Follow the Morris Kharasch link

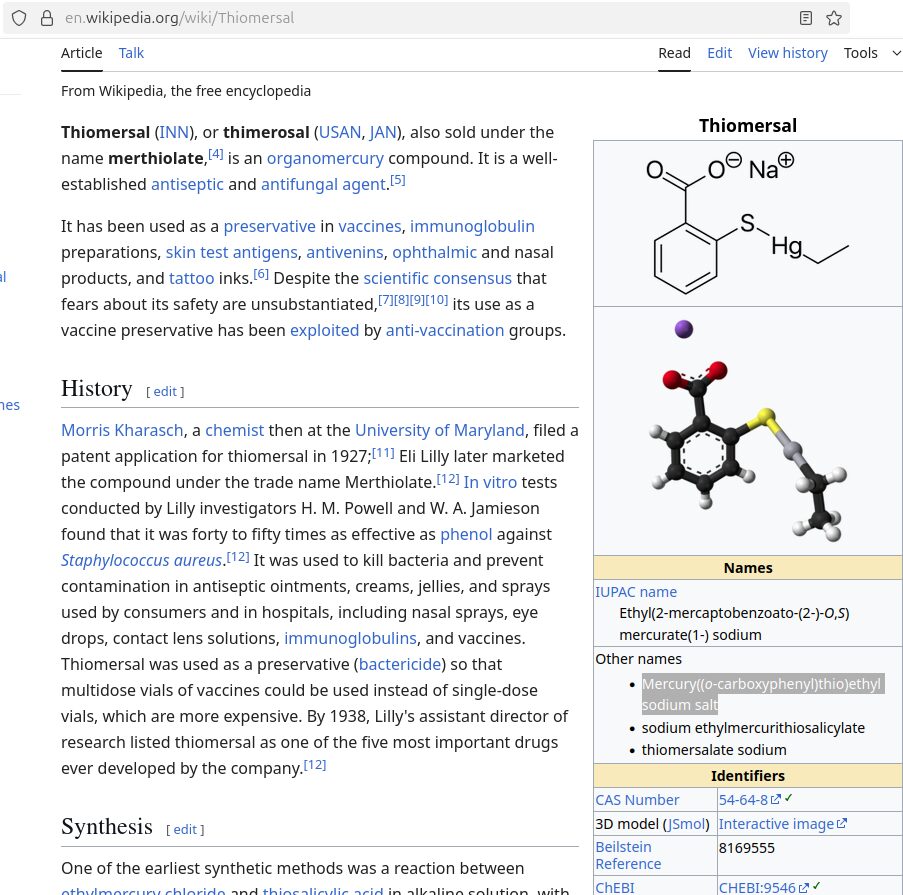point(122,430)
